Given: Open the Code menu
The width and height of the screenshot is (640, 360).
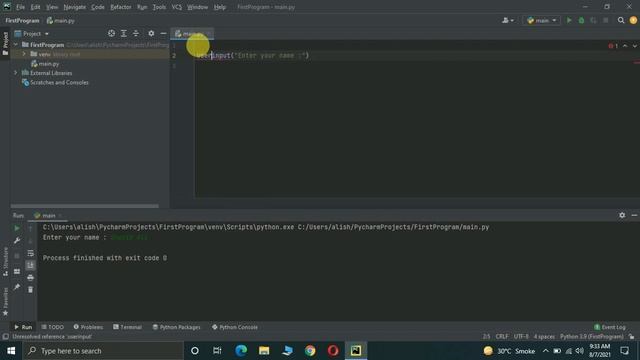Looking at the screenshot, I should [x=98, y=7].
